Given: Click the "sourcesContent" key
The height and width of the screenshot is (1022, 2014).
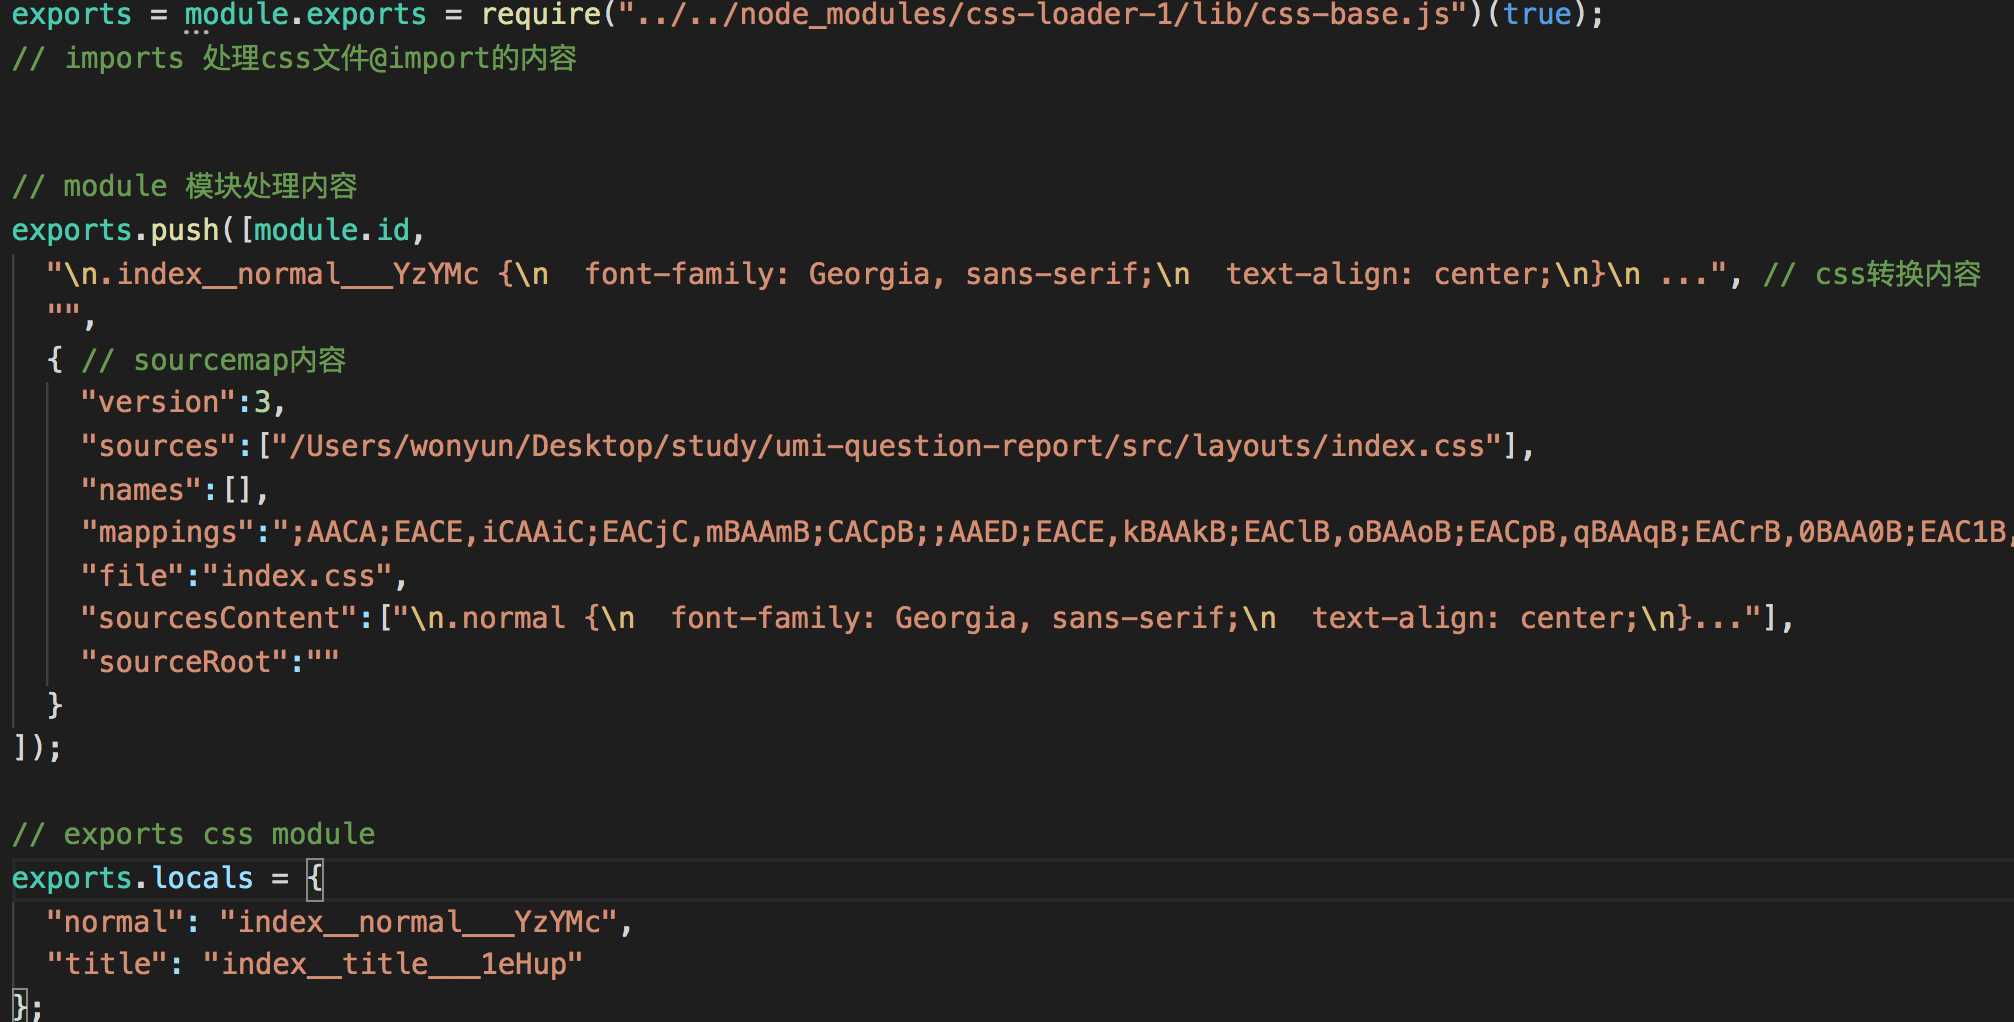Looking at the screenshot, I should click(x=219, y=618).
